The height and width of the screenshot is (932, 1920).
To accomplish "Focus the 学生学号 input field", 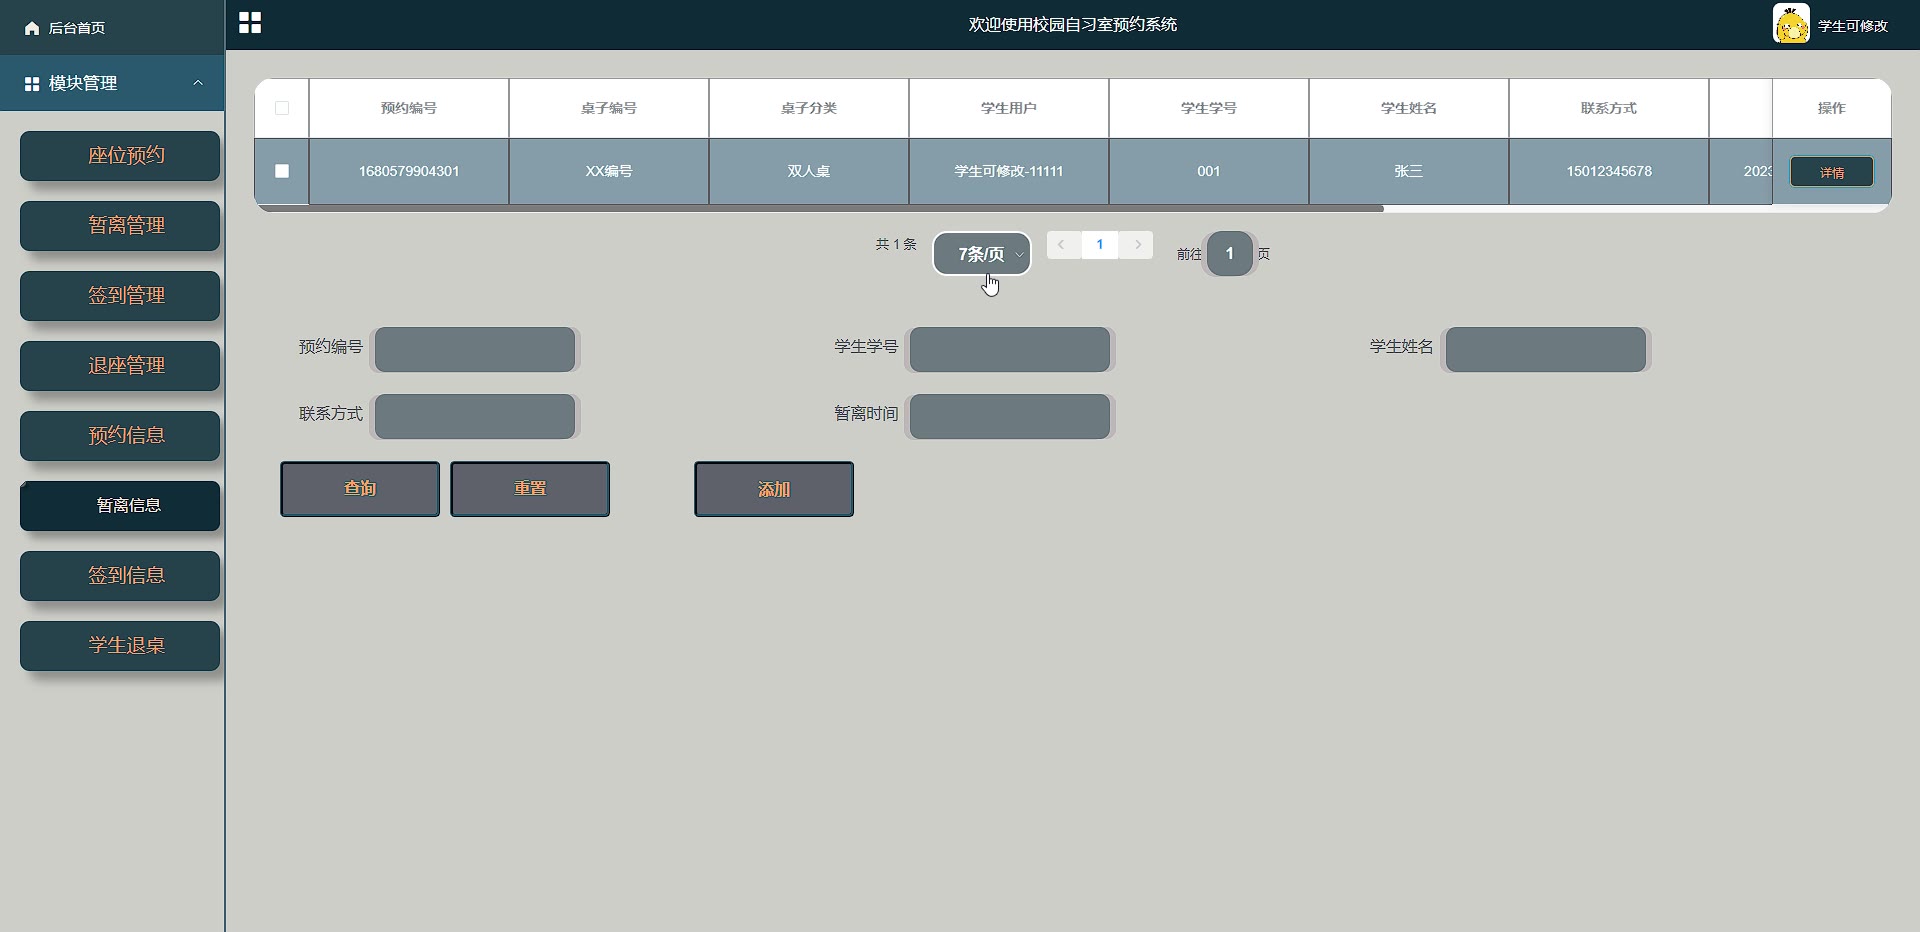I will pyautogui.click(x=1010, y=350).
